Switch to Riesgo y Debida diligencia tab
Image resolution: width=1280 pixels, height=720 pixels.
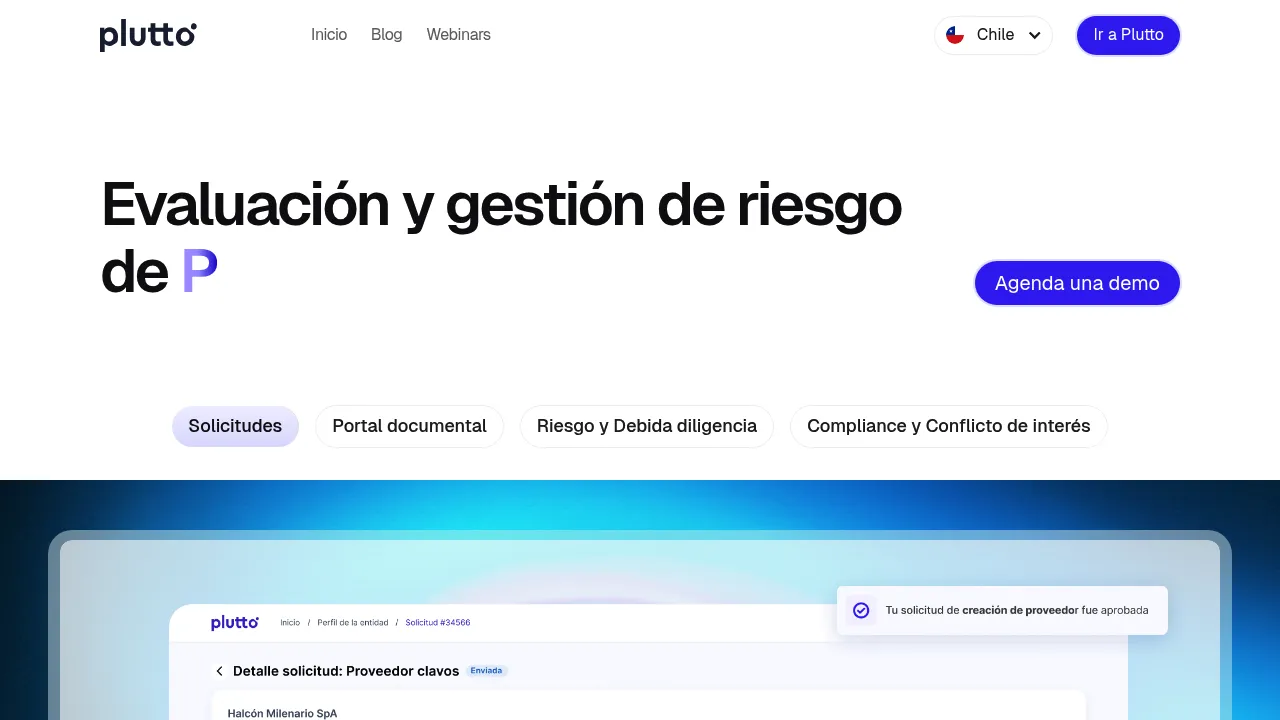[x=647, y=426]
